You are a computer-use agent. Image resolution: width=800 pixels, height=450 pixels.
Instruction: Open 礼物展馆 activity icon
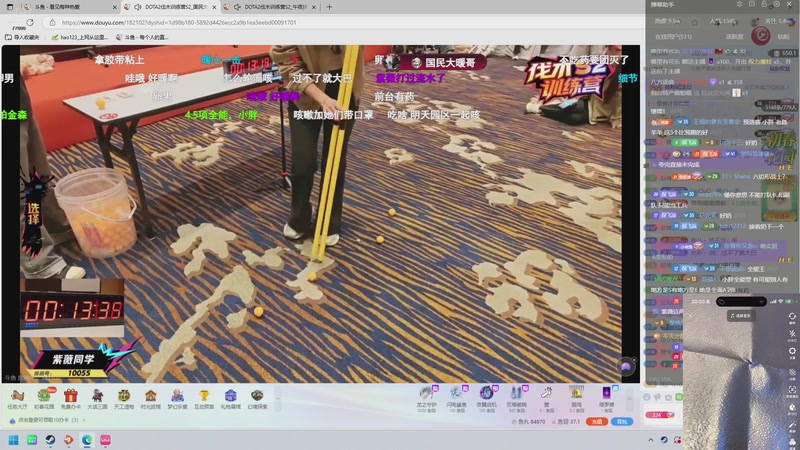[231, 399]
